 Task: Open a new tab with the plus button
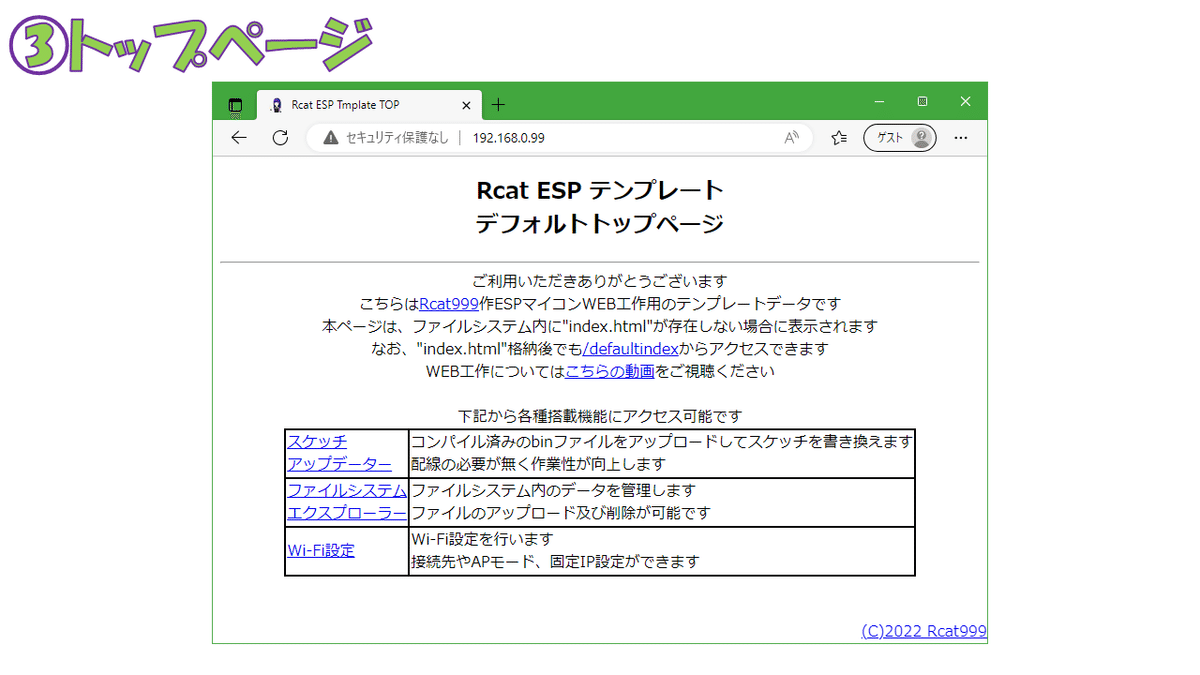[498, 104]
